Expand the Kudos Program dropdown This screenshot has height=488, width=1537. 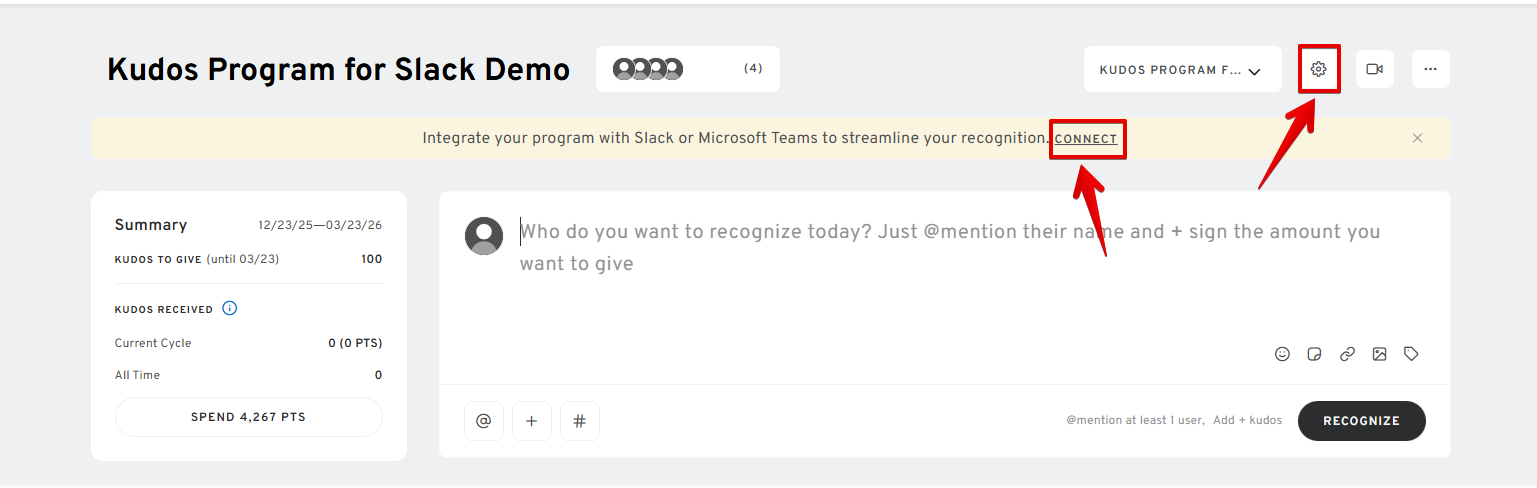point(1181,70)
